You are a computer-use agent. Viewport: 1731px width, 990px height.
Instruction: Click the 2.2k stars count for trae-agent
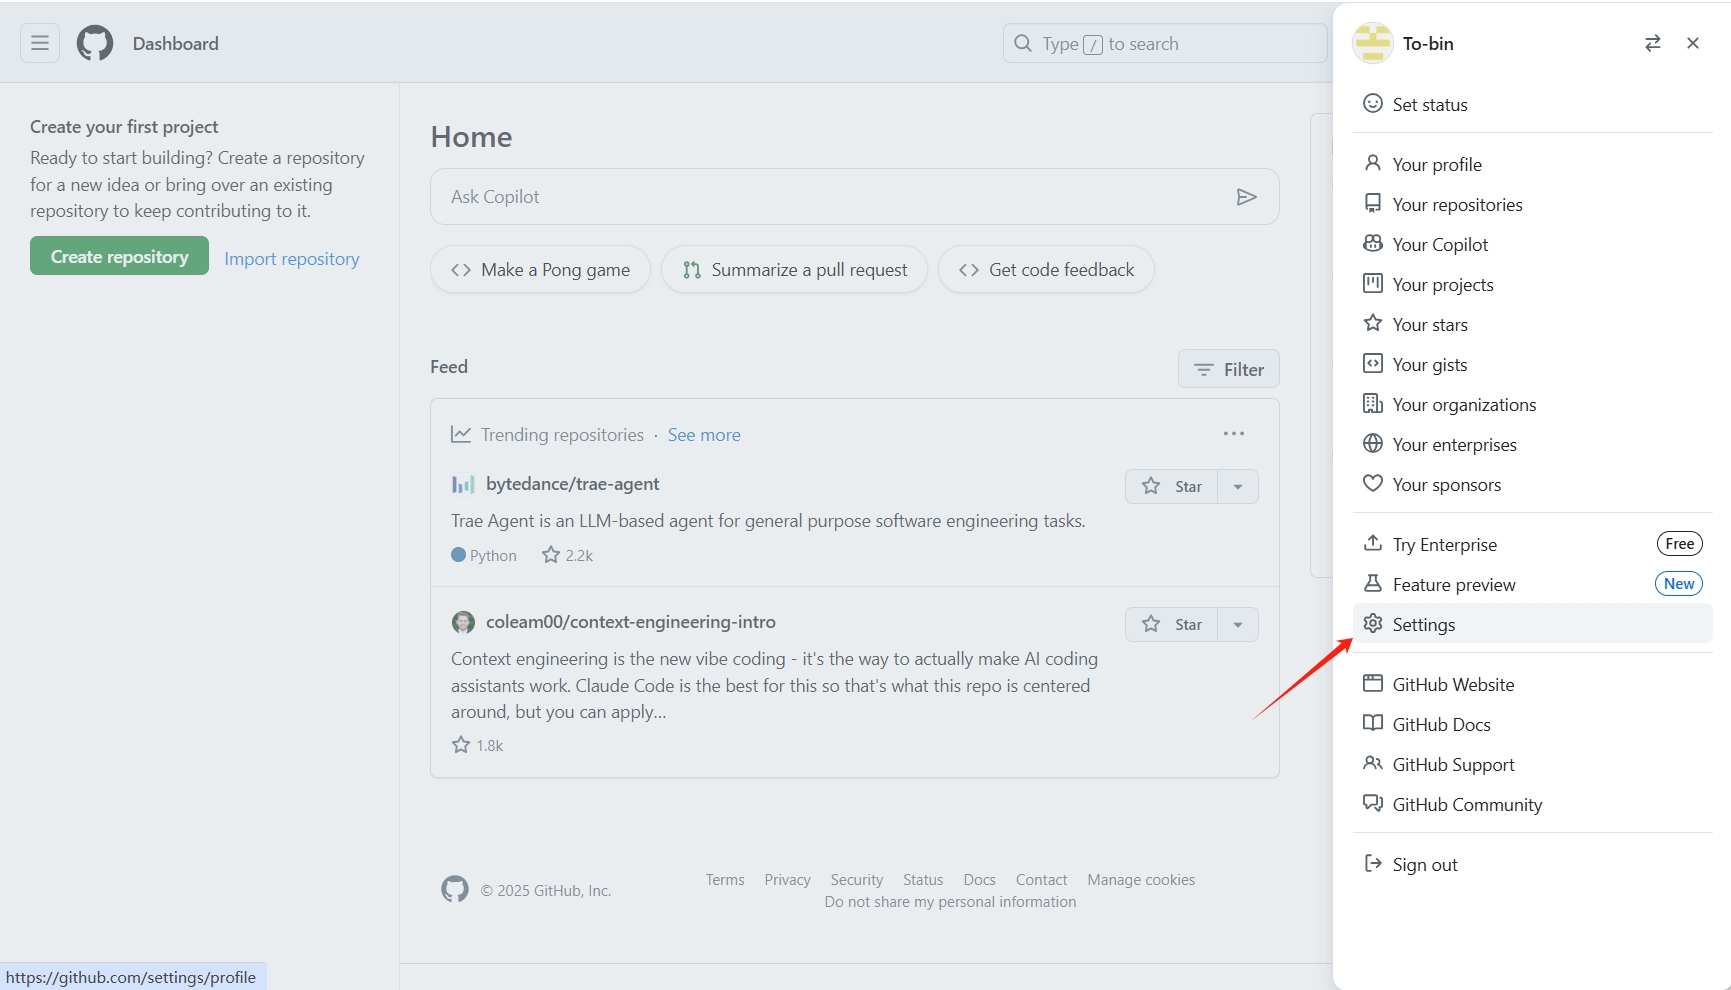click(568, 555)
